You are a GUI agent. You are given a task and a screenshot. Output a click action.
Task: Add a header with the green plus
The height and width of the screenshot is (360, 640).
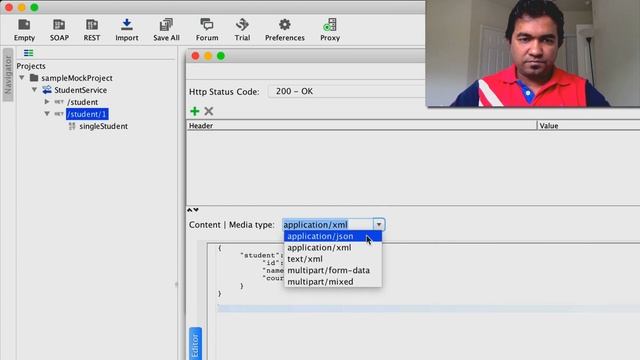click(195, 111)
